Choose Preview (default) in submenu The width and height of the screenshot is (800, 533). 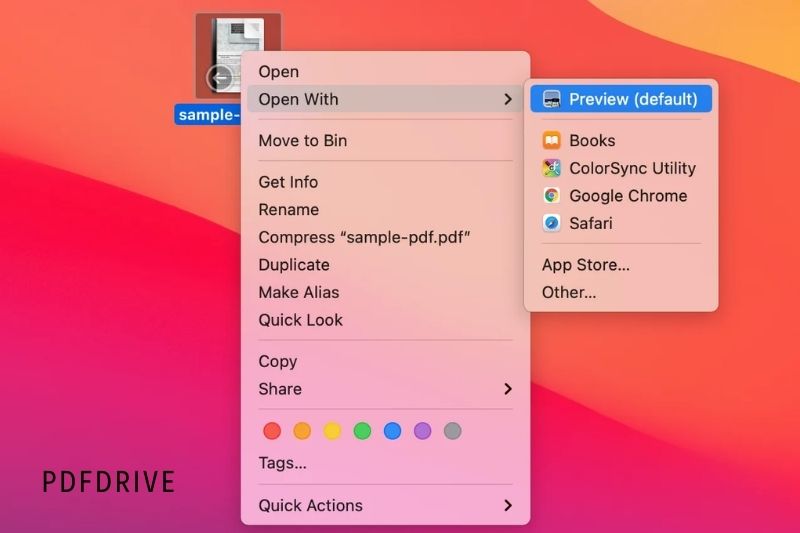(621, 99)
